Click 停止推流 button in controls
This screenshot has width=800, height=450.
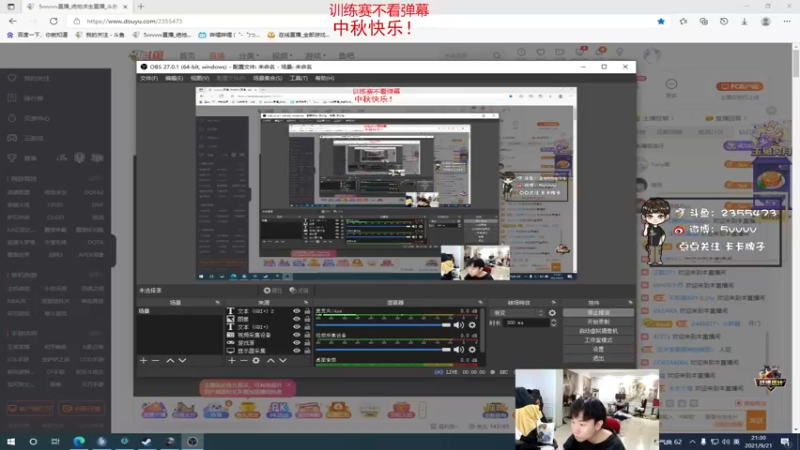point(598,312)
